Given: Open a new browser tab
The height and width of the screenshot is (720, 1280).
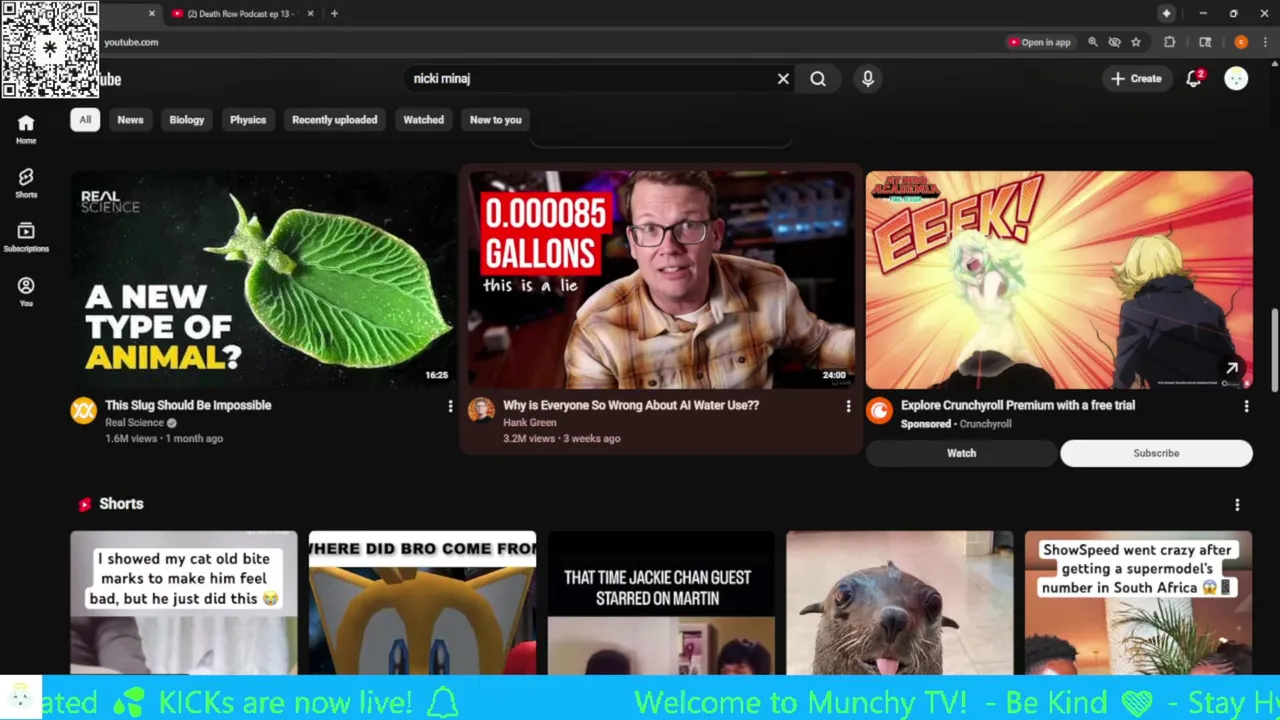Looking at the screenshot, I should pyautogui.click(x=334, y=13).
